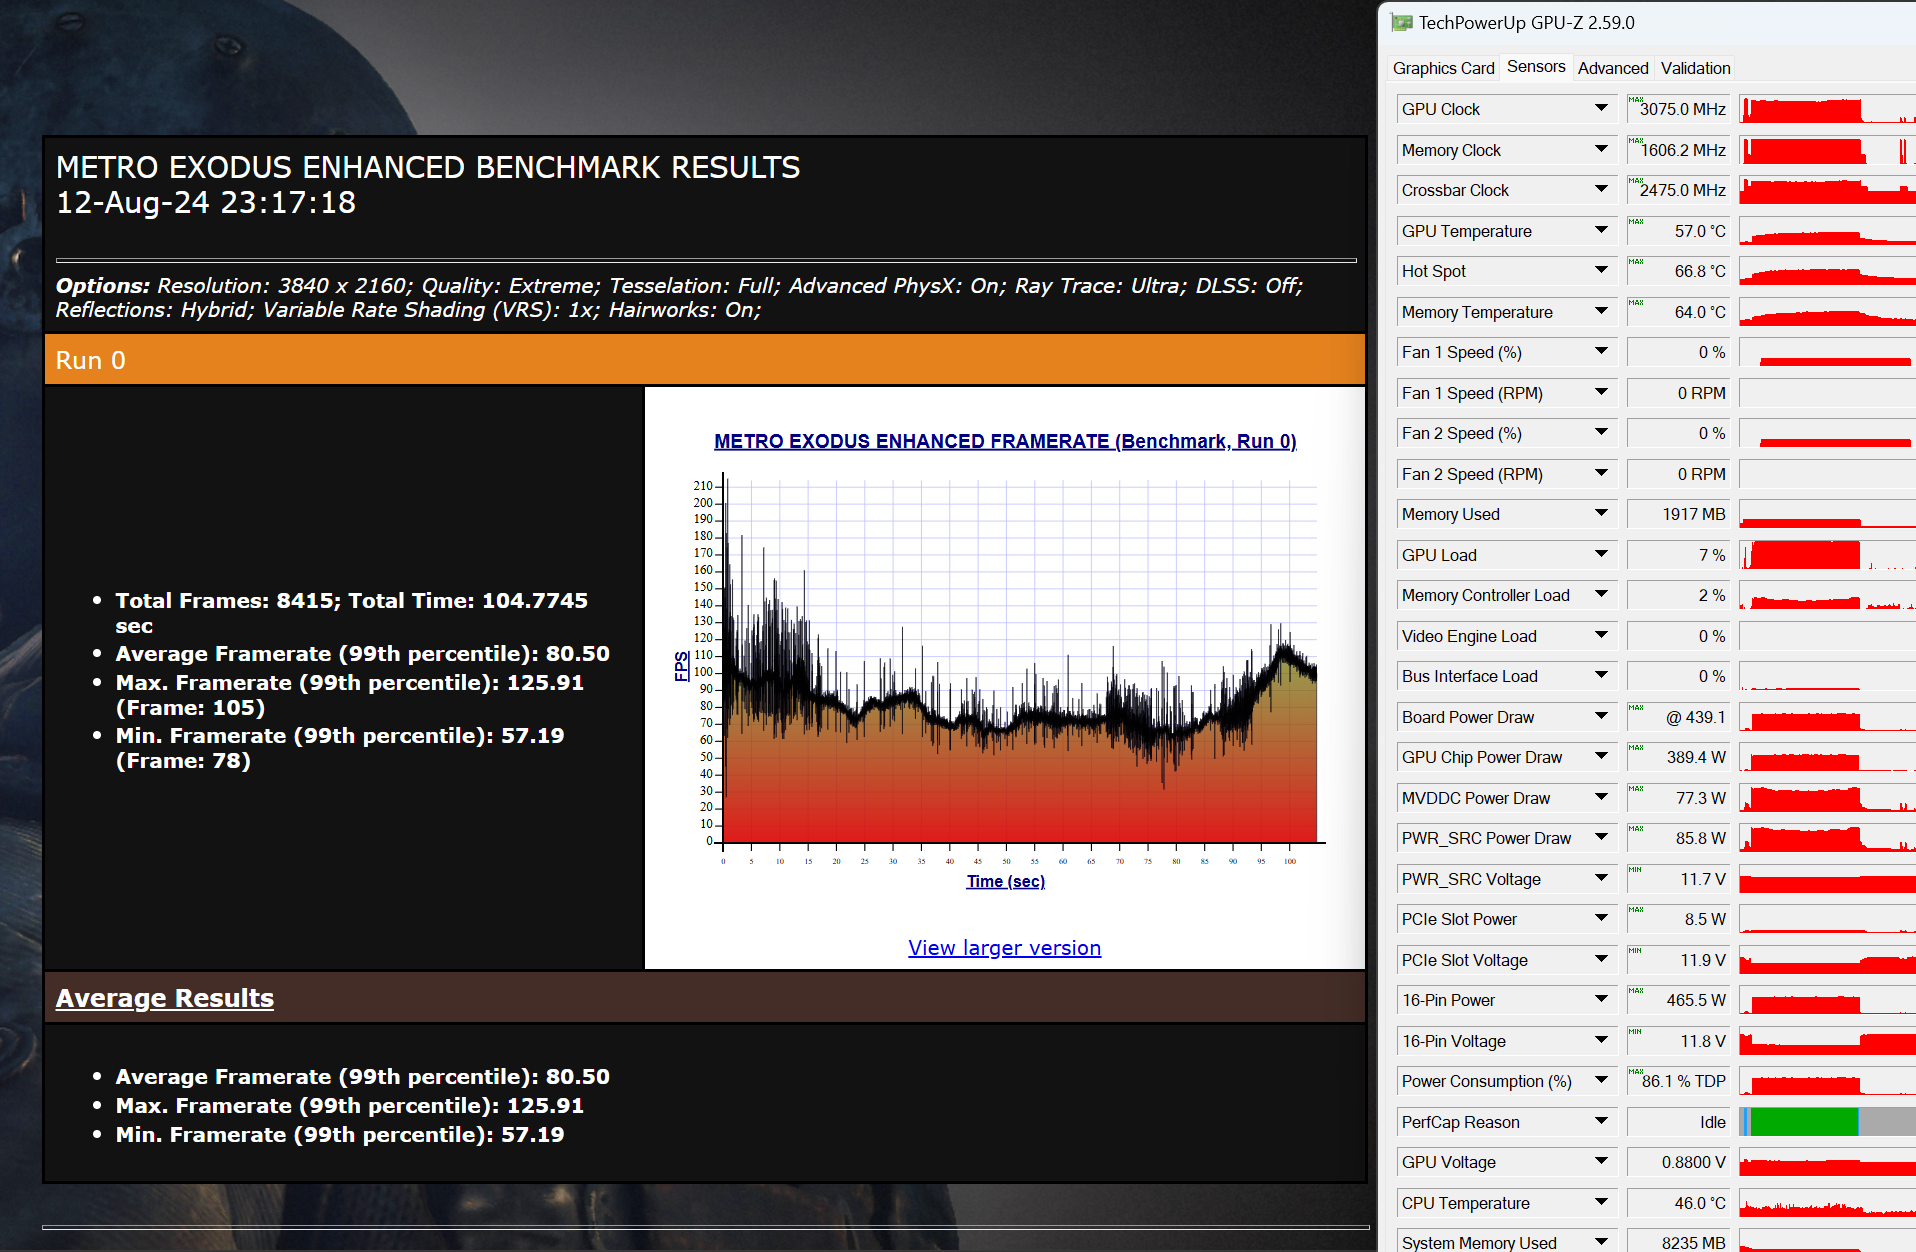Expand the Fan 1 Speed (%) dropdown
1916x1252 pixels.
[1601, 352]
